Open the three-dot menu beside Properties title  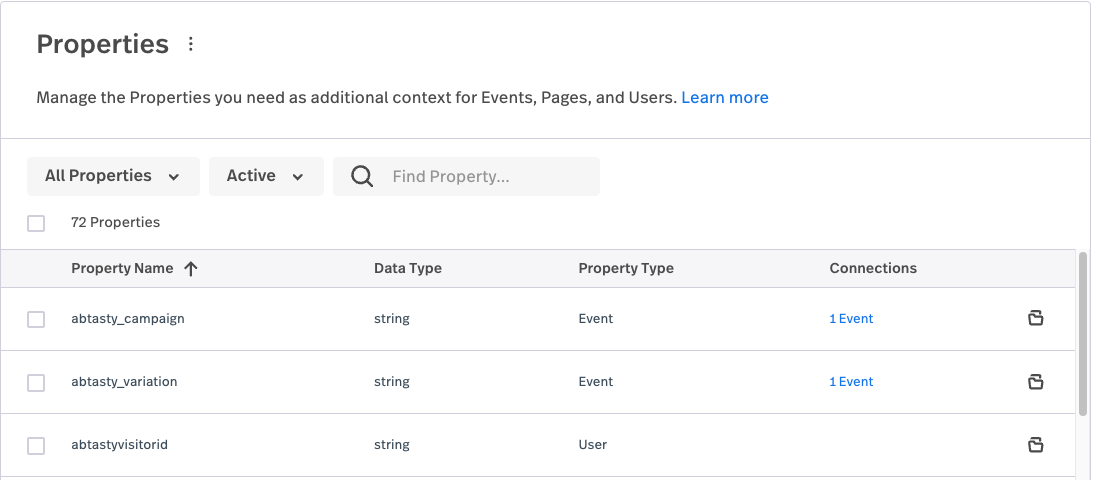(x=191, y=44)
